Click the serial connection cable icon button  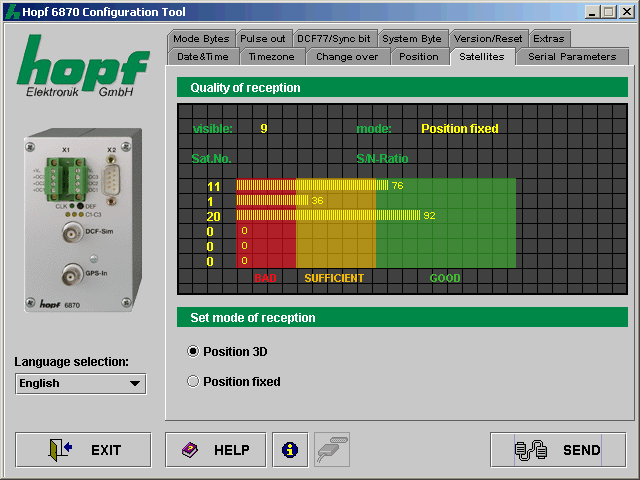pyautogui.click(x=332, y=450)
